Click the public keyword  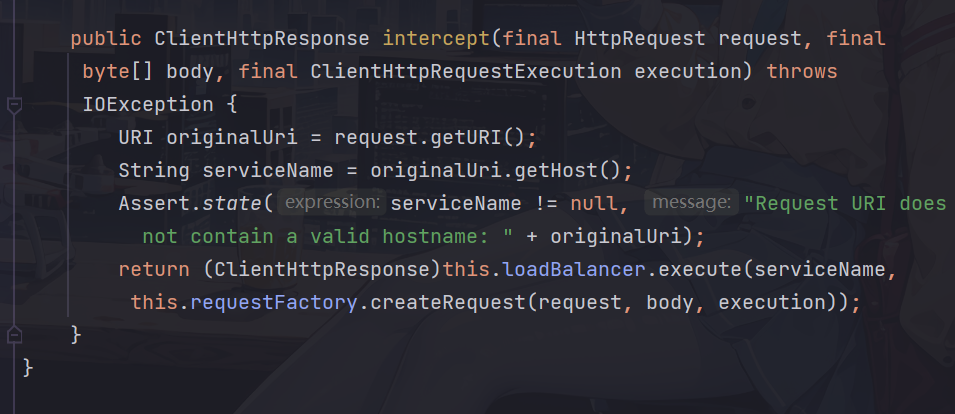click(x=106, y=39)
